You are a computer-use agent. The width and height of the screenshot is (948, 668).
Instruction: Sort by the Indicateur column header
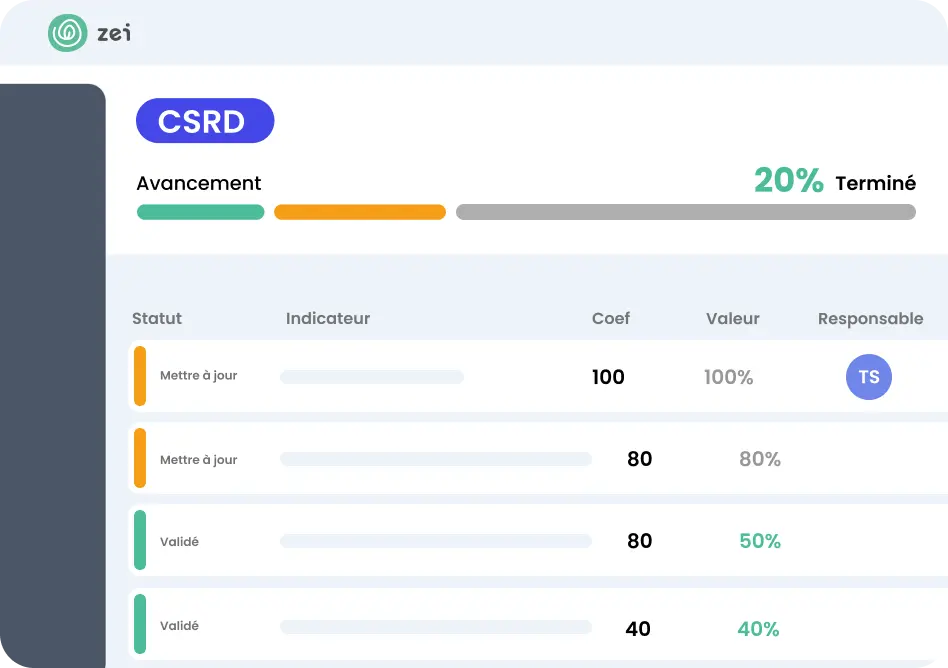tap(328, 319)
